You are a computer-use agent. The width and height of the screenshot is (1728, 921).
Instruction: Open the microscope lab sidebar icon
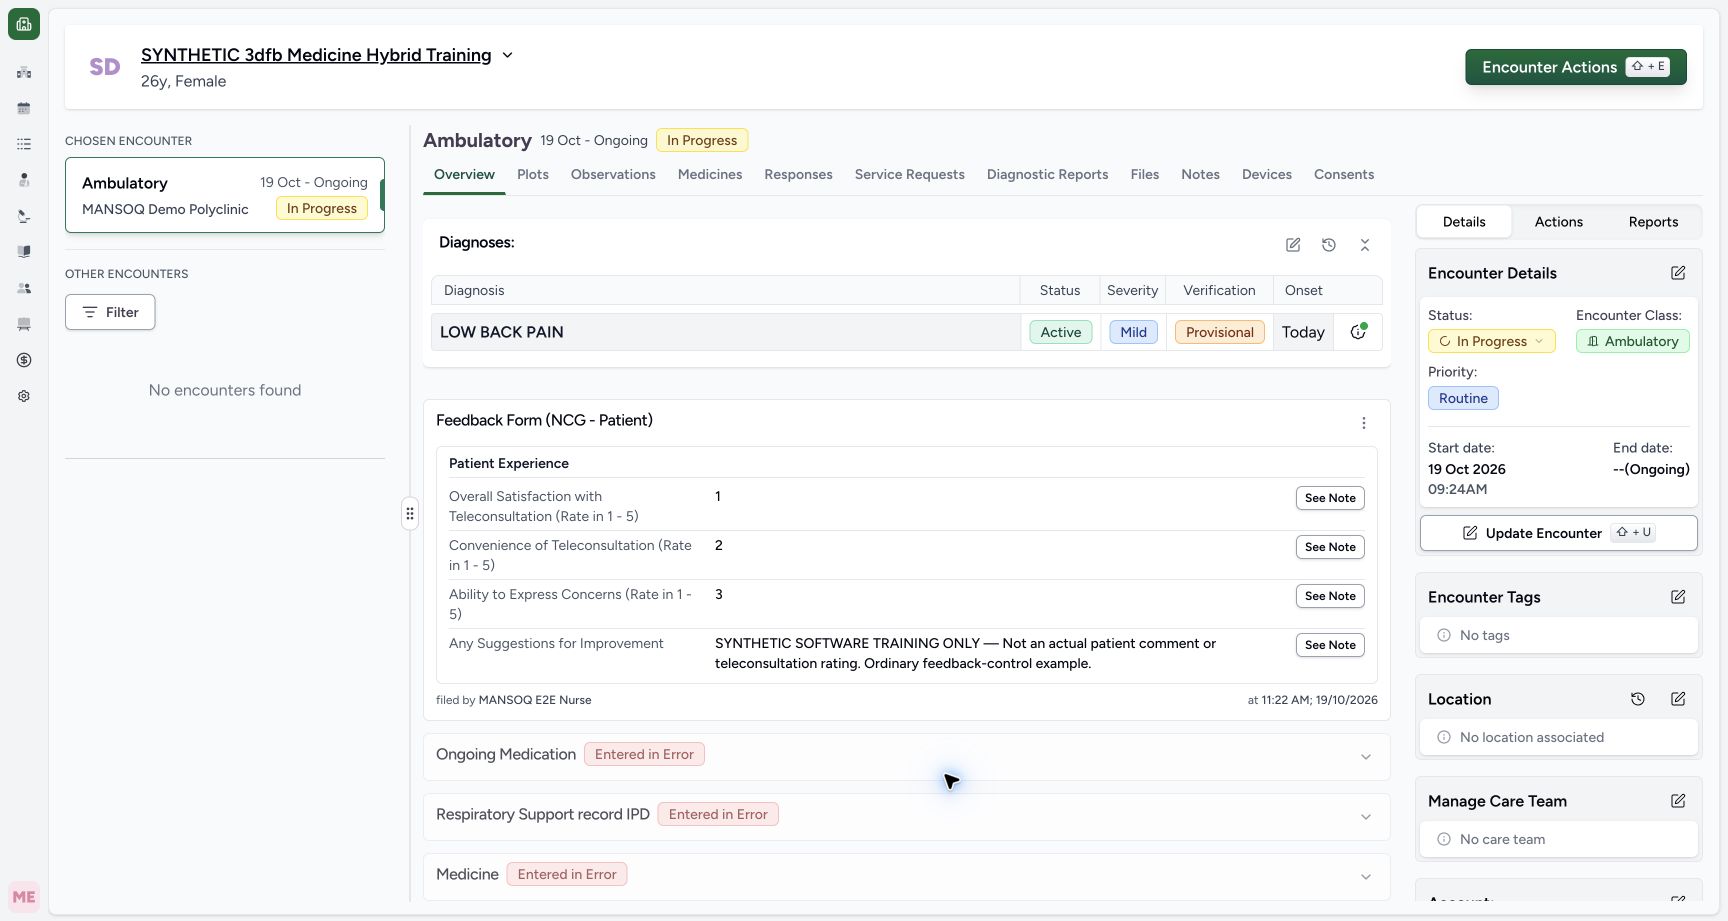[24, 216]
